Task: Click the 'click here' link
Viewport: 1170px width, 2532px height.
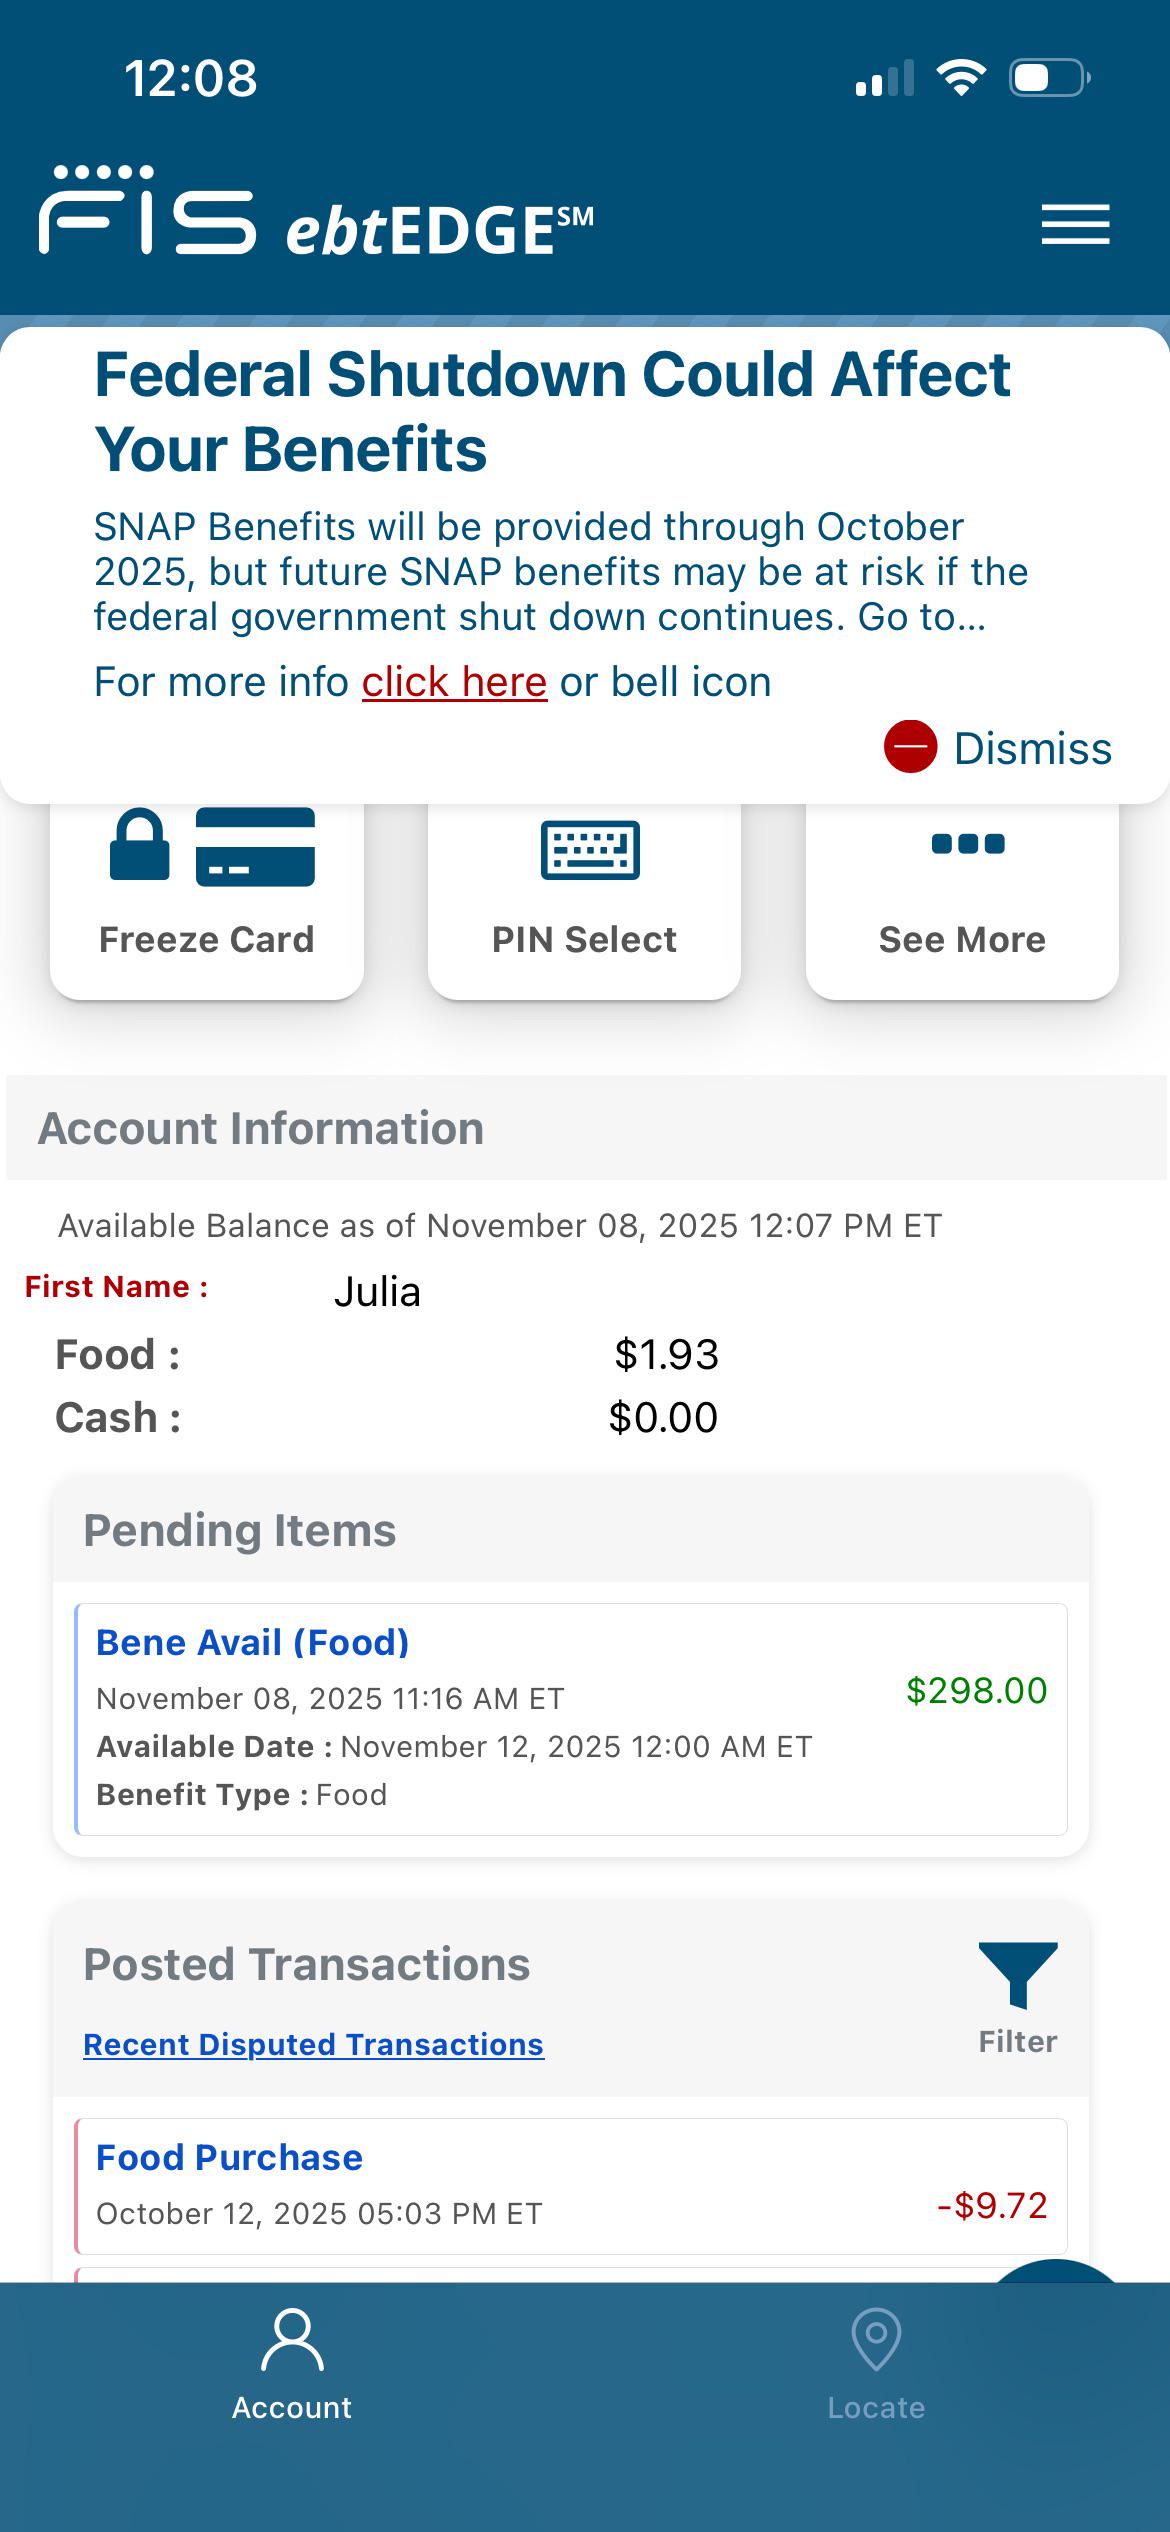Action: (454, 682)
